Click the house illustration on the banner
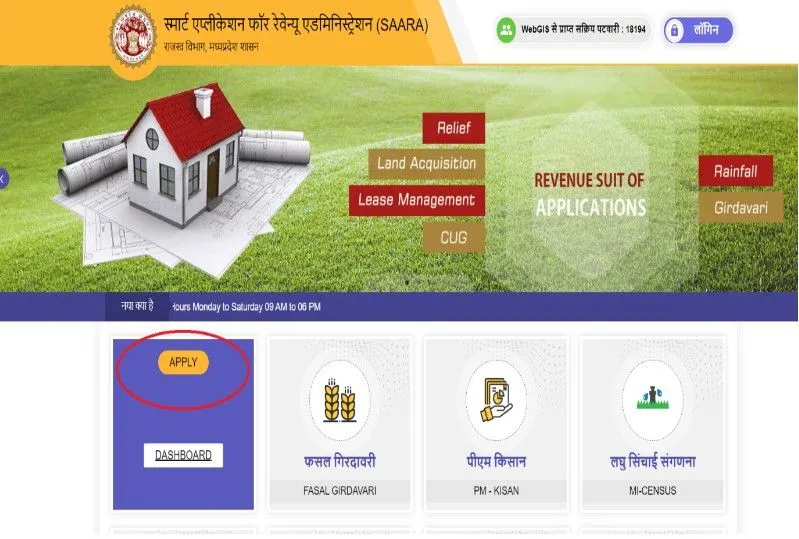 point(183,155)
